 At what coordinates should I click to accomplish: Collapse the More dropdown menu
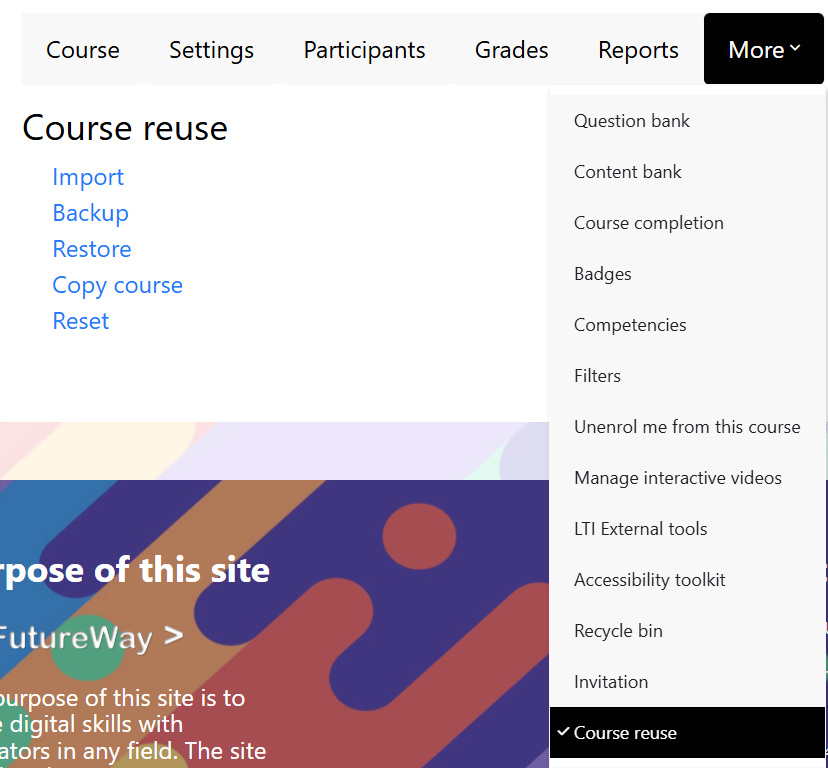[x=764, y=49]
